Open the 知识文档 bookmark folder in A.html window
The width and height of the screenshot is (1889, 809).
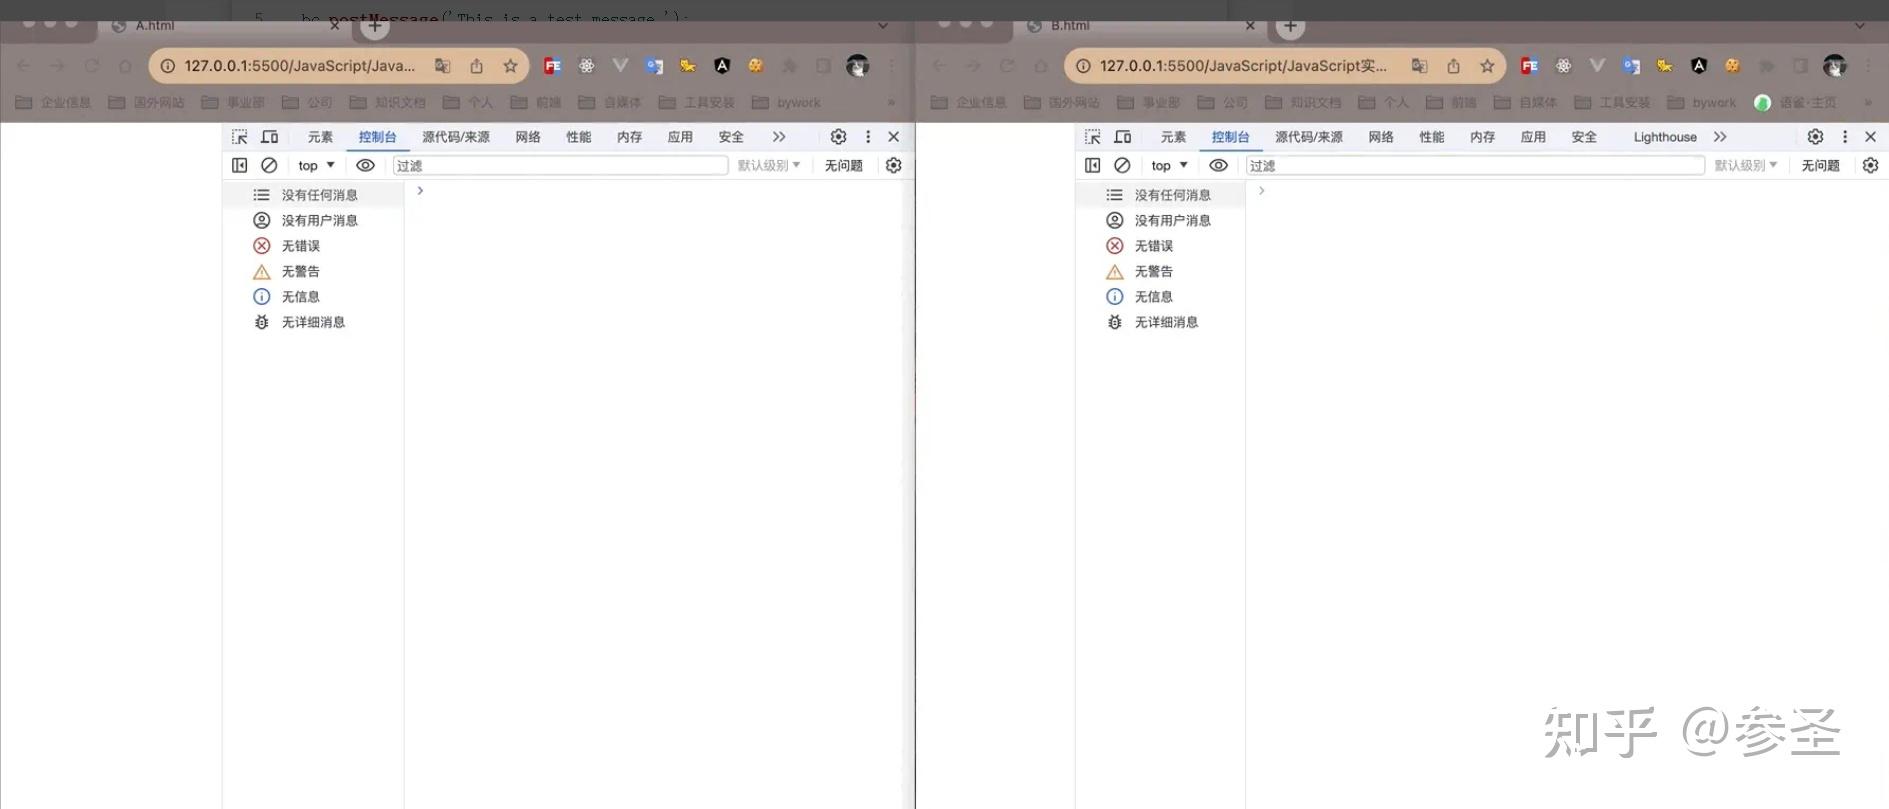(x=388, y=102)
